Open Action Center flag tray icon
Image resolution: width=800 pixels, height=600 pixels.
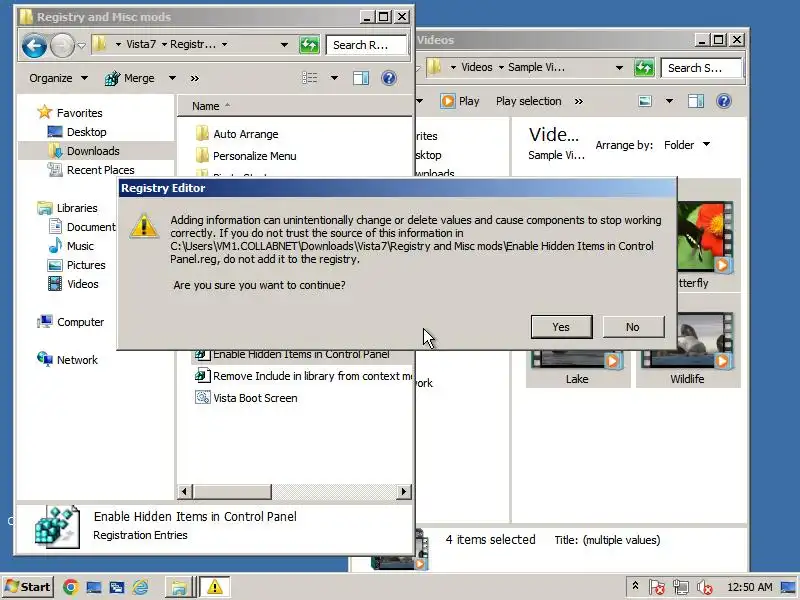[657, 587]
